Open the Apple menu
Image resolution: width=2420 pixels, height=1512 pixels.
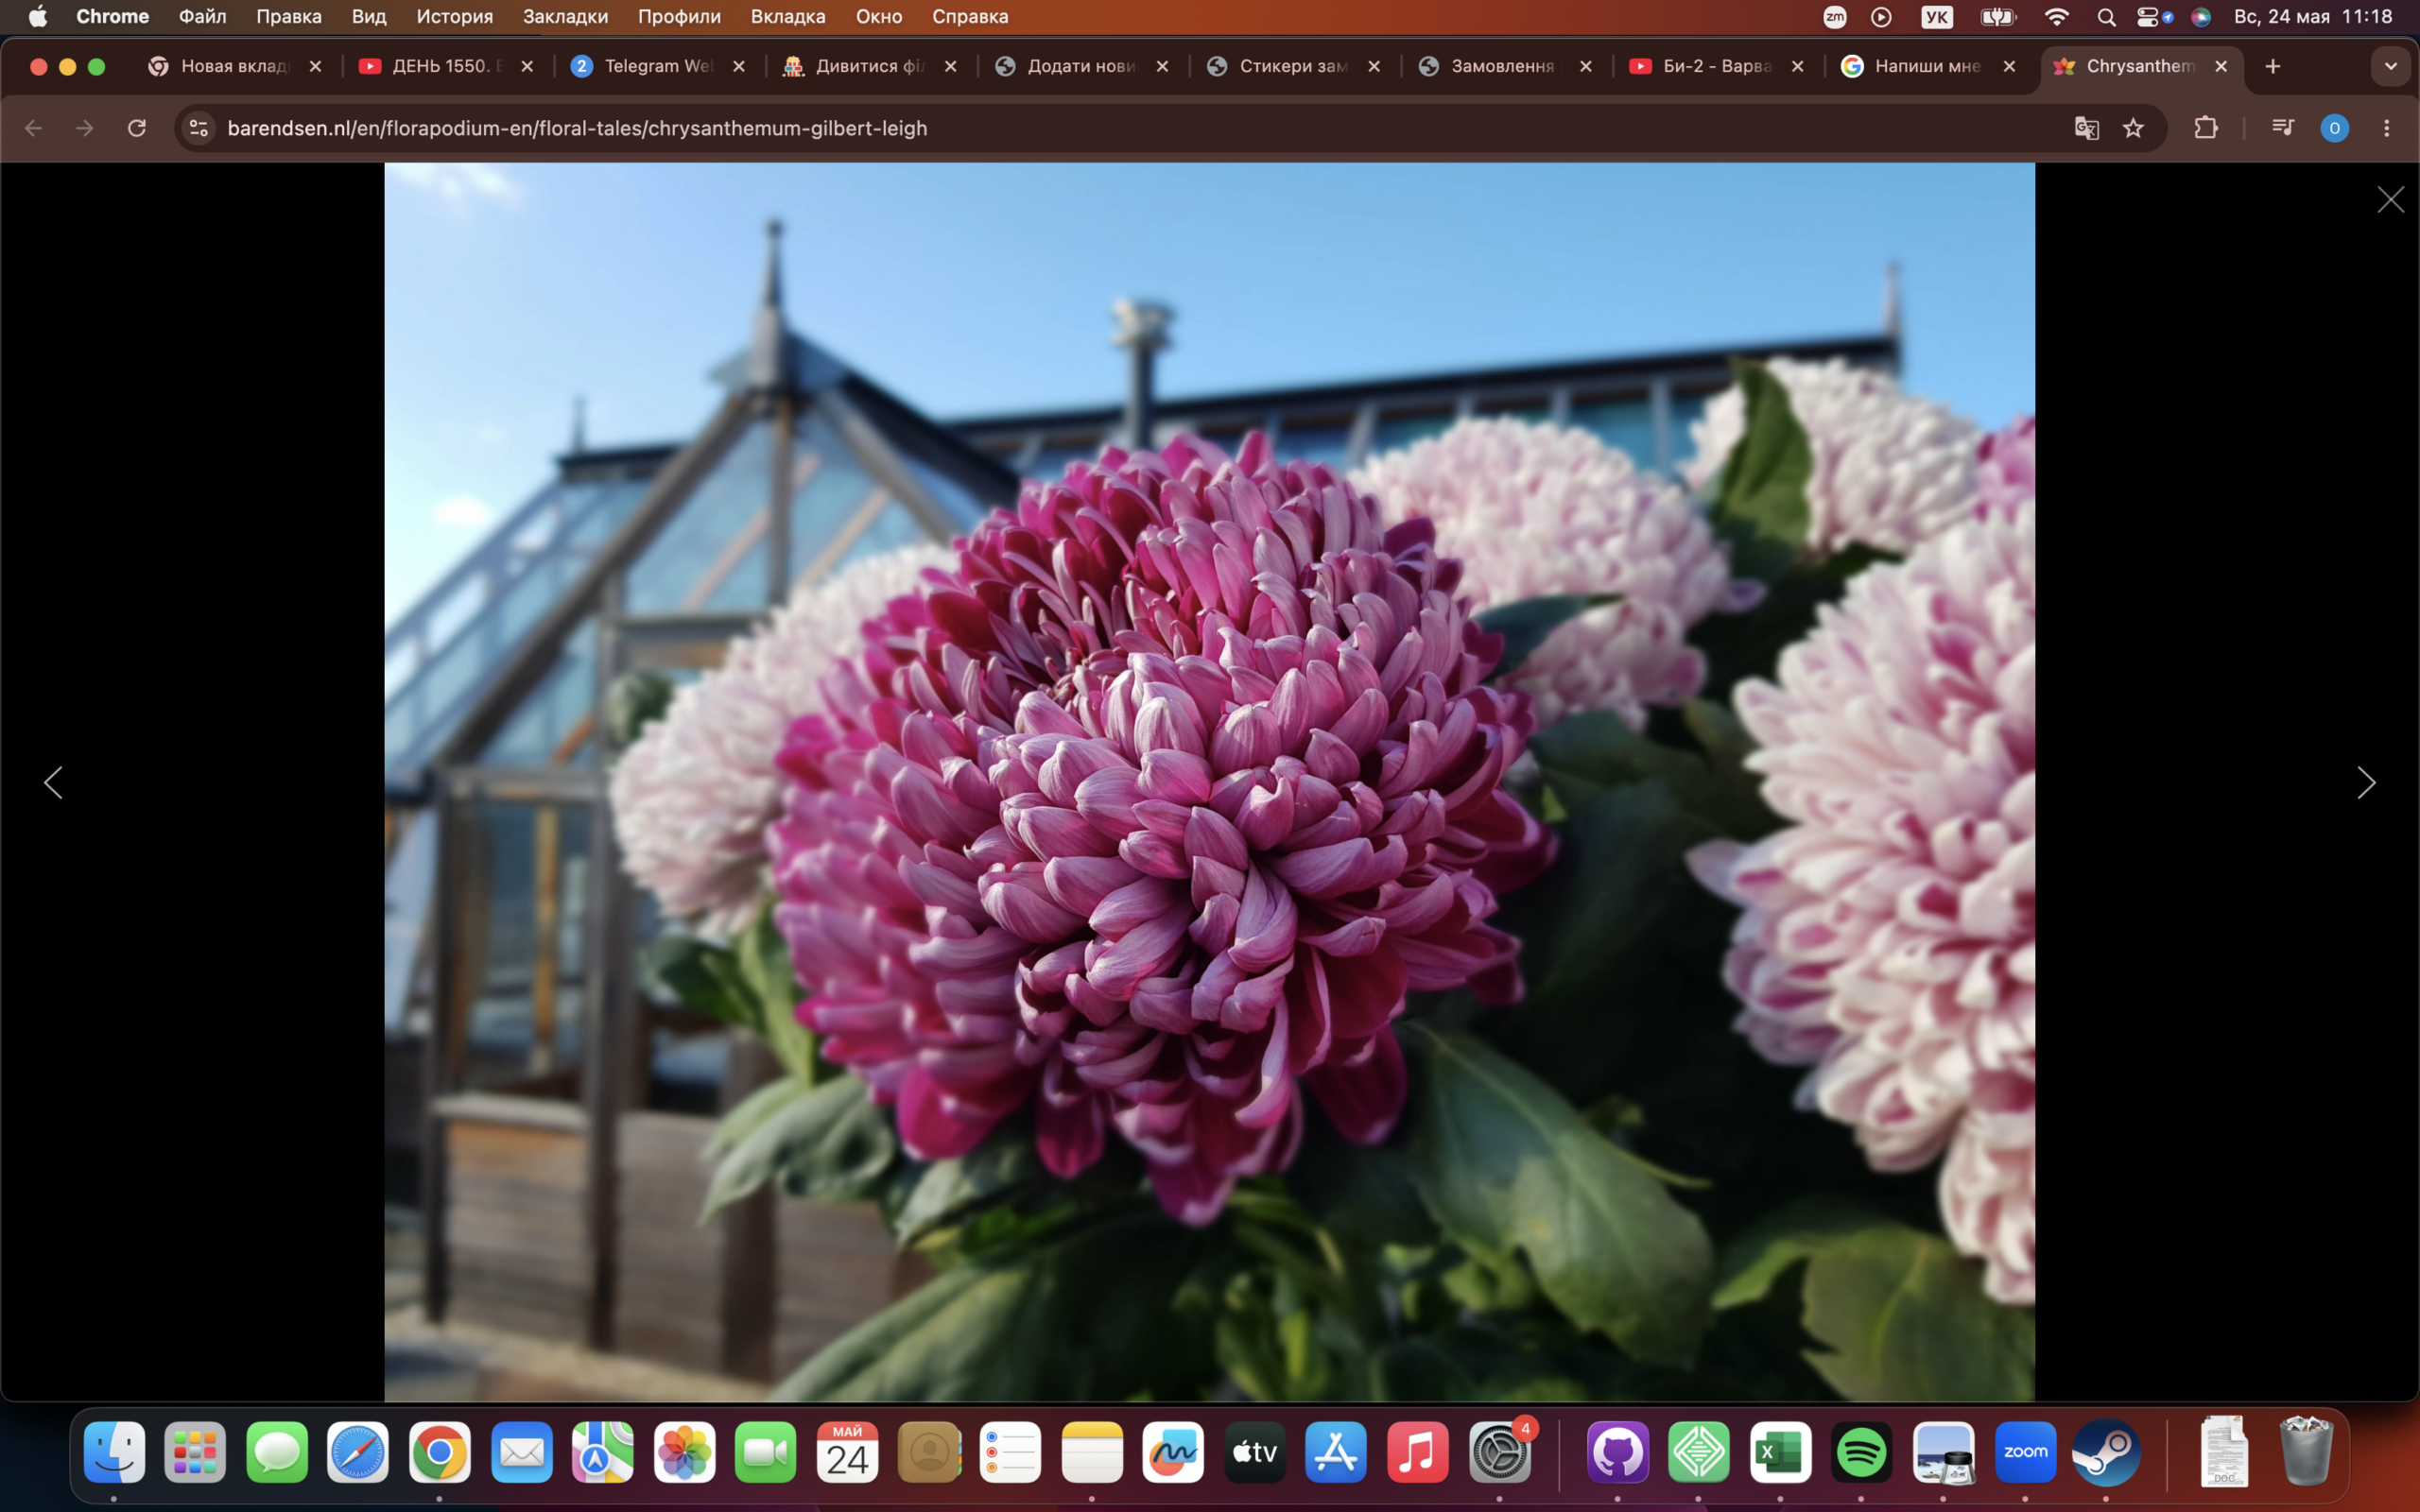[x=37, y=16]
